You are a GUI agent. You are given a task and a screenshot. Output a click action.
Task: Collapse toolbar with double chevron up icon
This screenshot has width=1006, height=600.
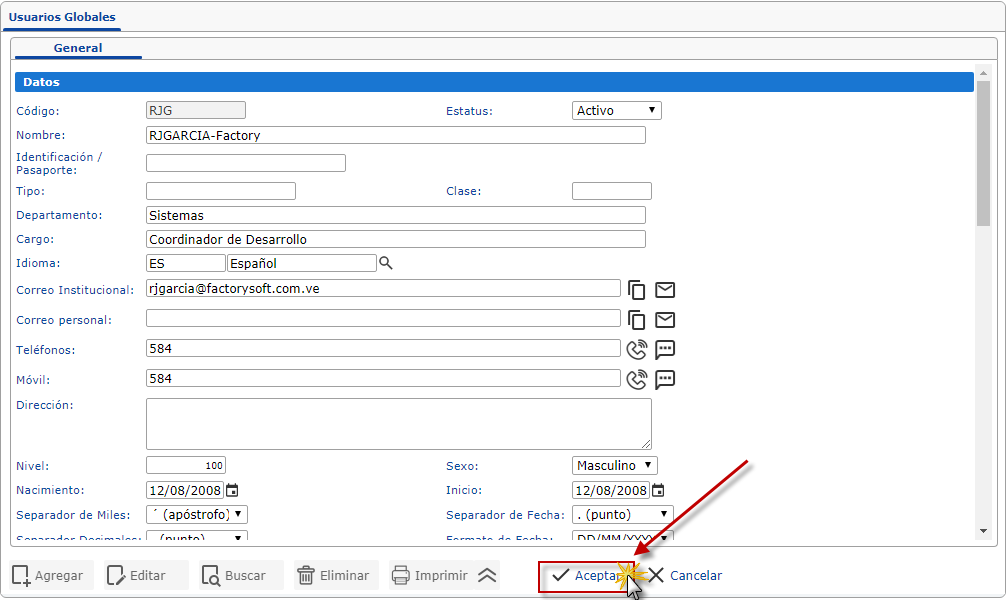tap(486, 575)
